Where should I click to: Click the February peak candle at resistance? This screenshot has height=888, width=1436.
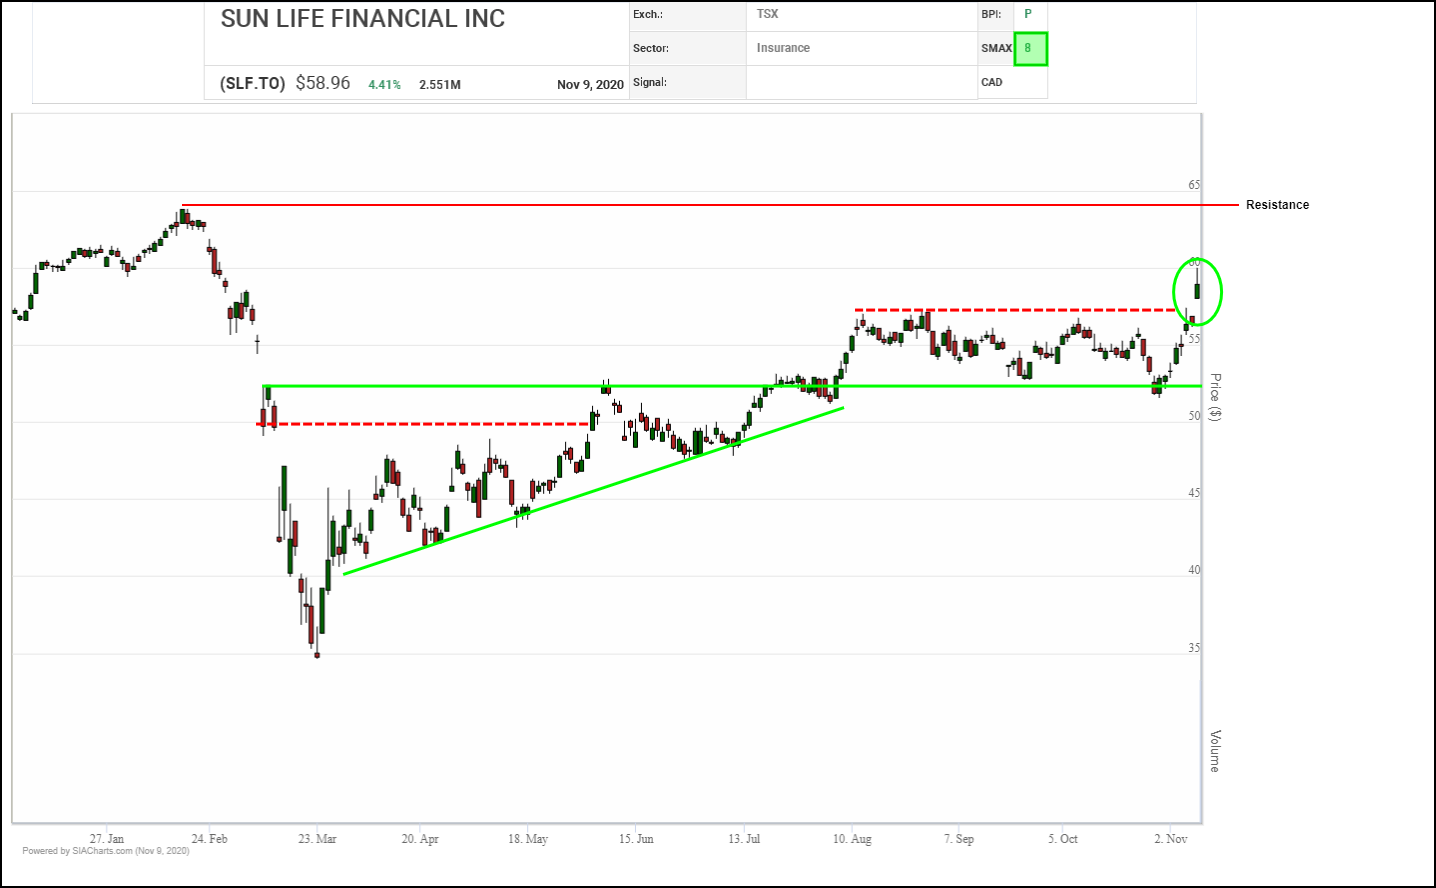[x=183, y=214]
